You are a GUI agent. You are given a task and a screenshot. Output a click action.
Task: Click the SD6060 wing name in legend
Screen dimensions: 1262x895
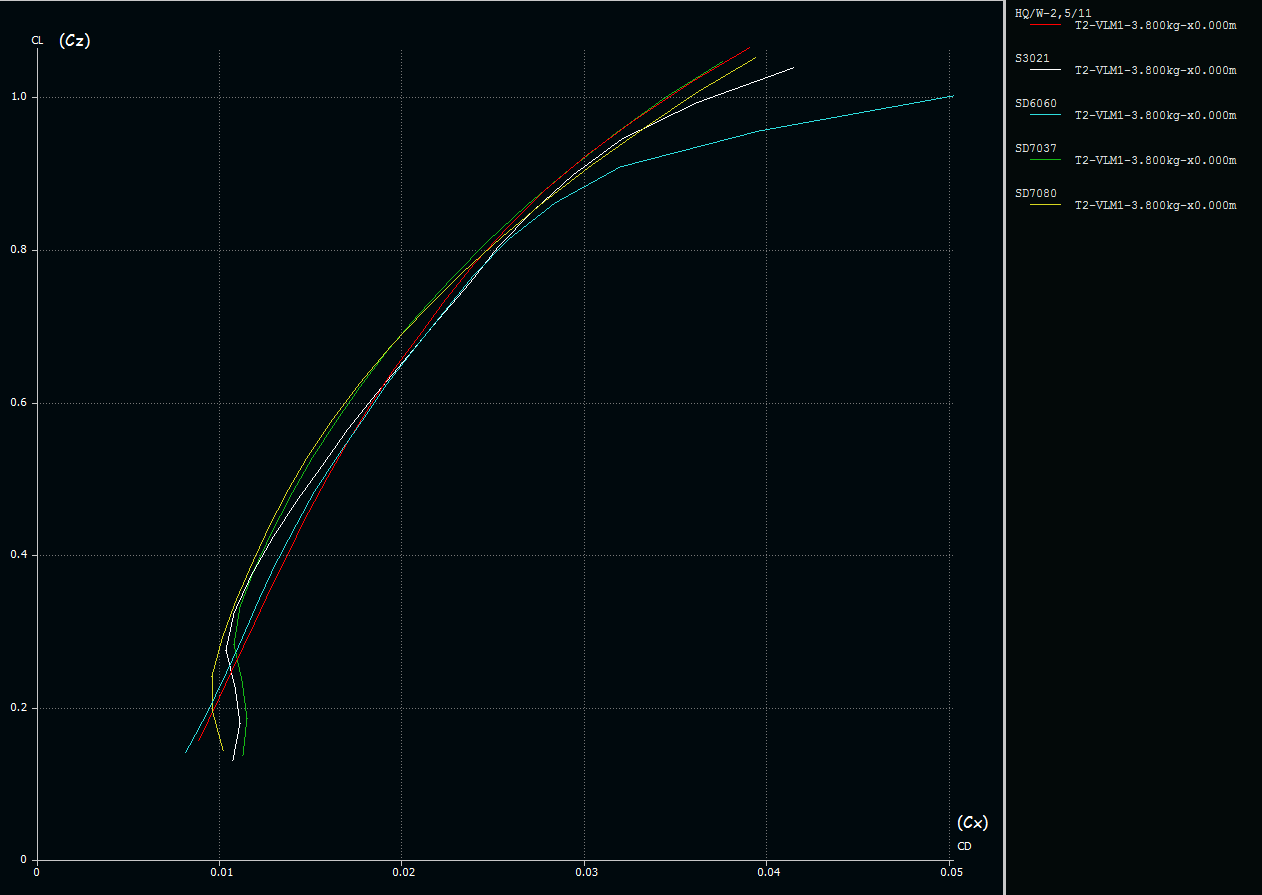1035,103
